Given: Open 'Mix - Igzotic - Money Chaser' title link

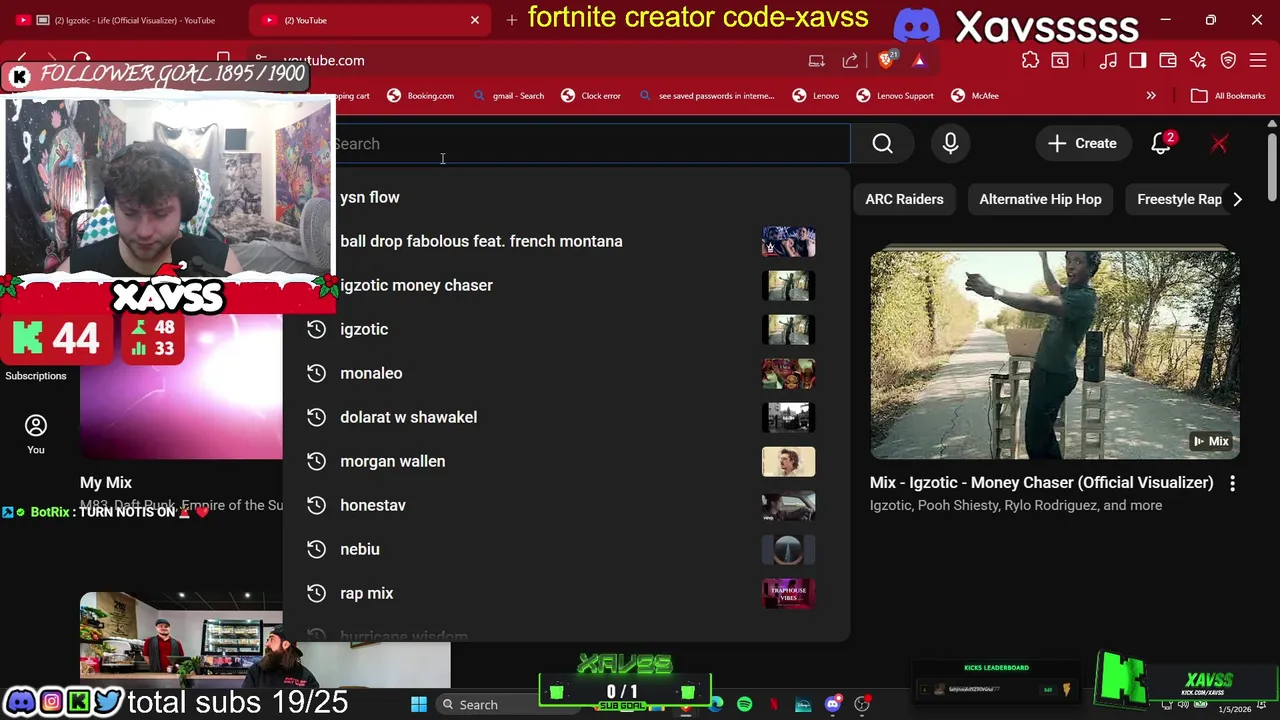Looking at the screenshot, I should click(1041, 482).
